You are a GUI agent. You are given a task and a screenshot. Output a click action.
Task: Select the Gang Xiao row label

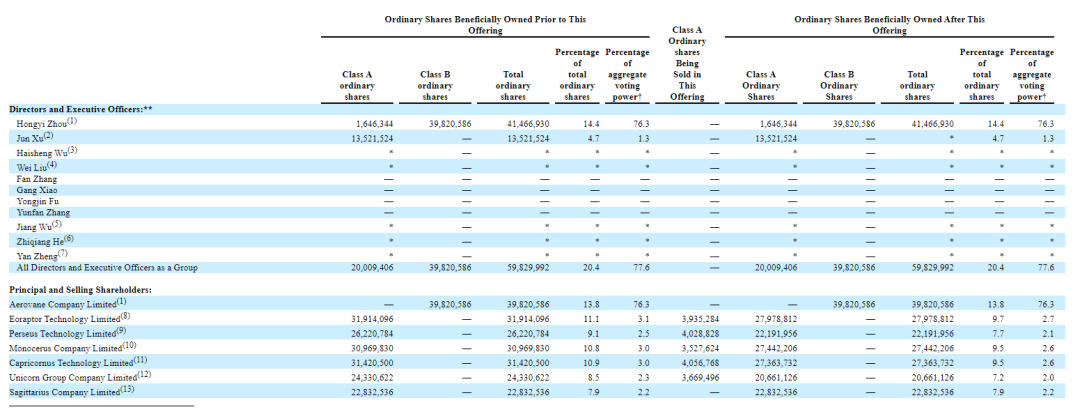pyautogui.click(x=37, y=190)
